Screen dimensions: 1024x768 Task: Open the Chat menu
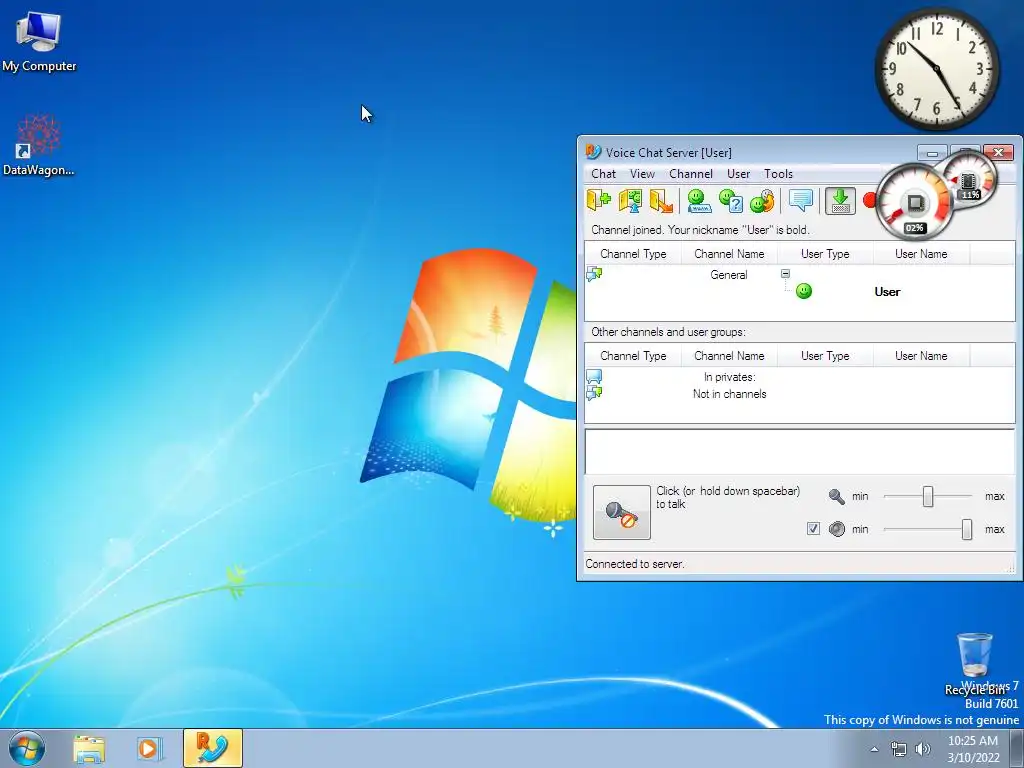pyautogui.click(x=603, y=174)
